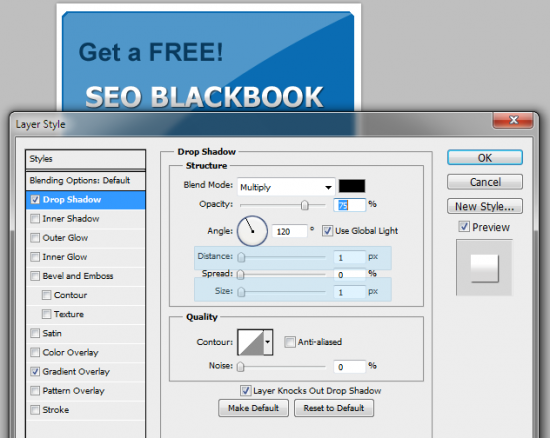This screenshot has height=438, width=550.
Task: Click the Opacity value field
Action: tap(349, 205)
